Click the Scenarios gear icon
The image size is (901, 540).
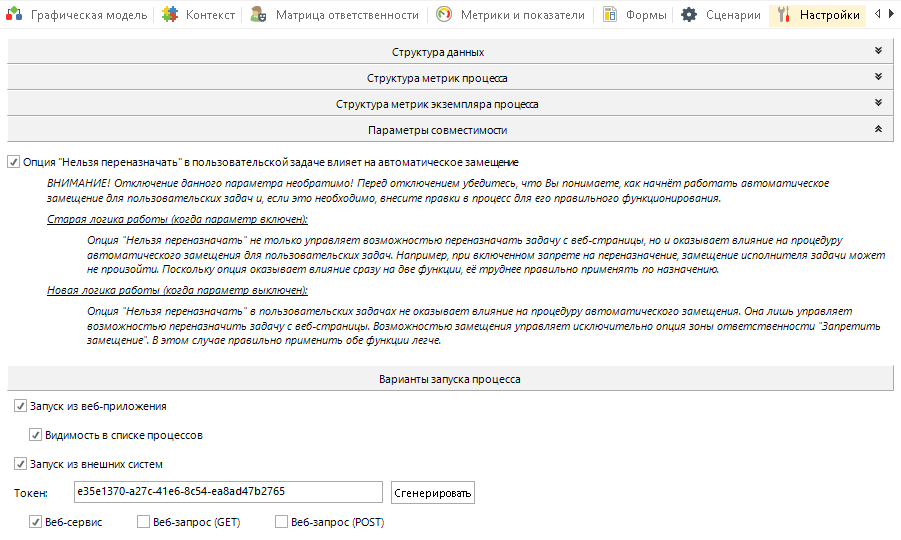(689, 15)
